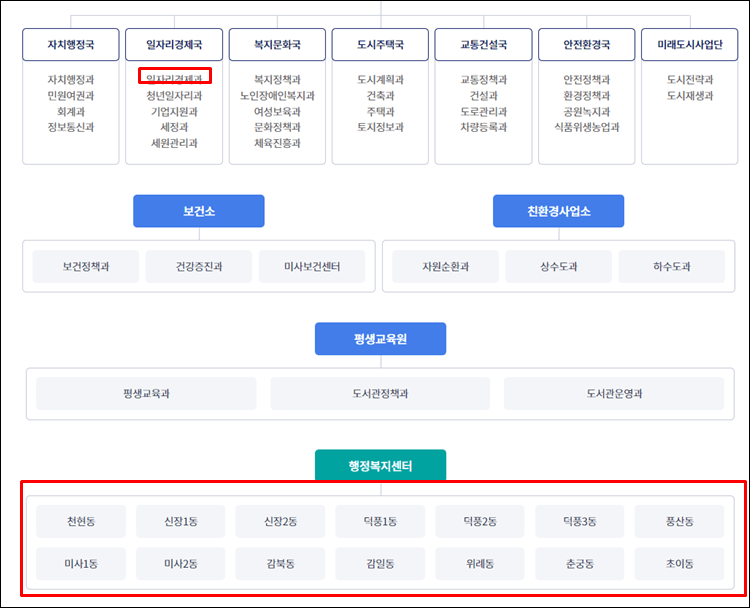Go to 환경정책과 department

pyautogui.click(x=587, y=96)
